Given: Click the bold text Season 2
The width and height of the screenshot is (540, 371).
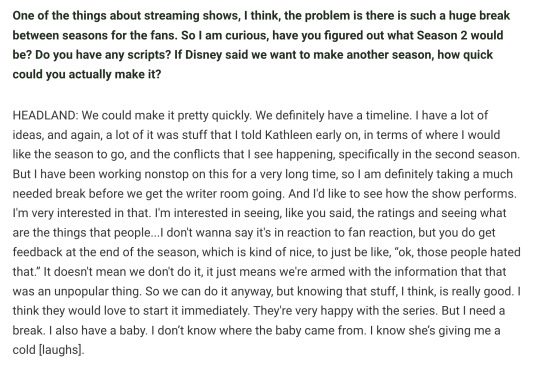Looking at the screenshot, I should 442,35.
